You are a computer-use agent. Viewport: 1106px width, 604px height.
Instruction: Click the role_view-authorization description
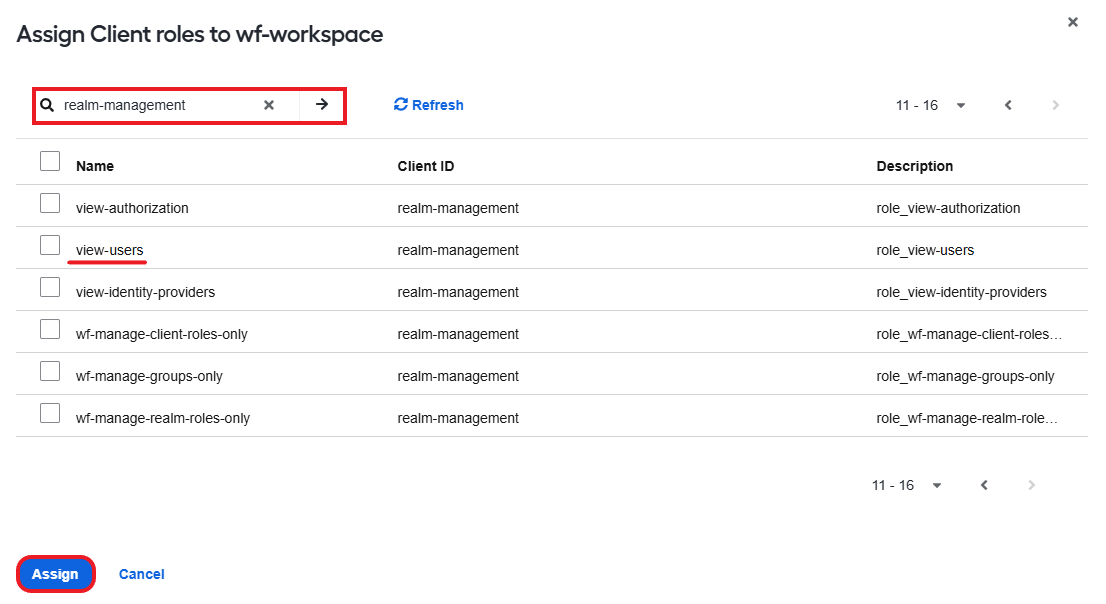[948, 208]
